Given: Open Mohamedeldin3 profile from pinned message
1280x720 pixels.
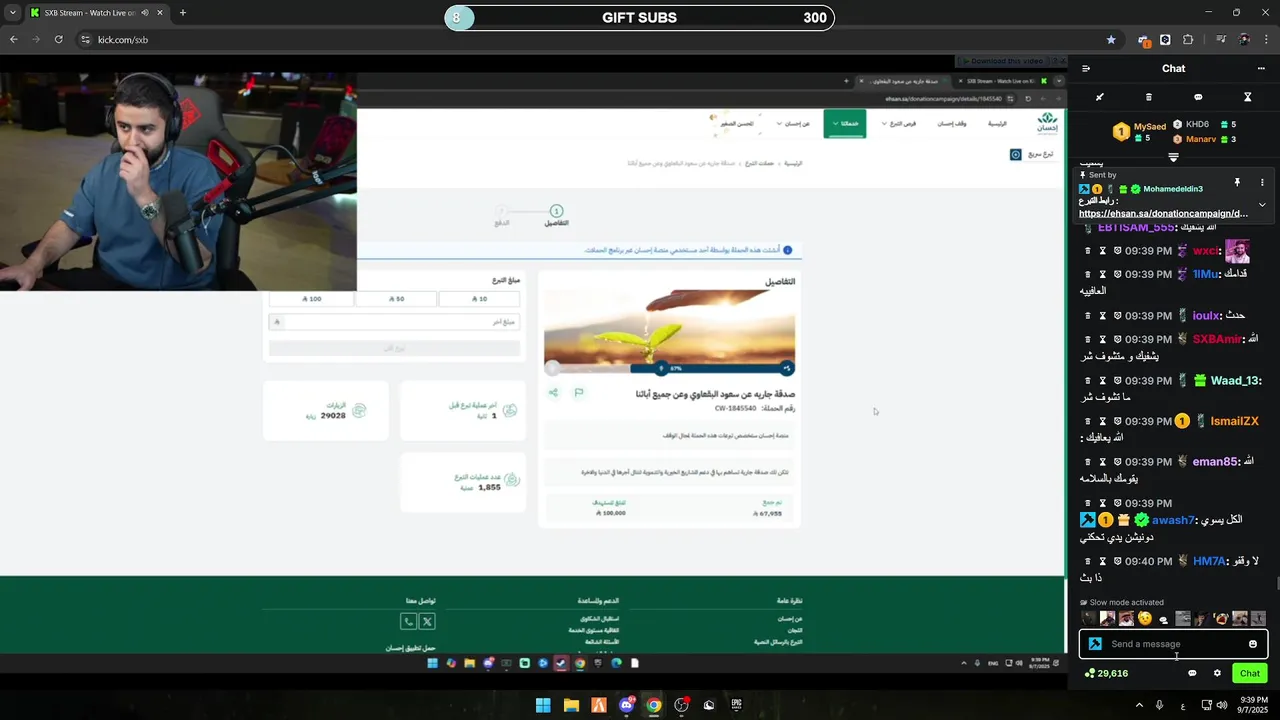Looking at the screenshot, I should coord(1173,189).
